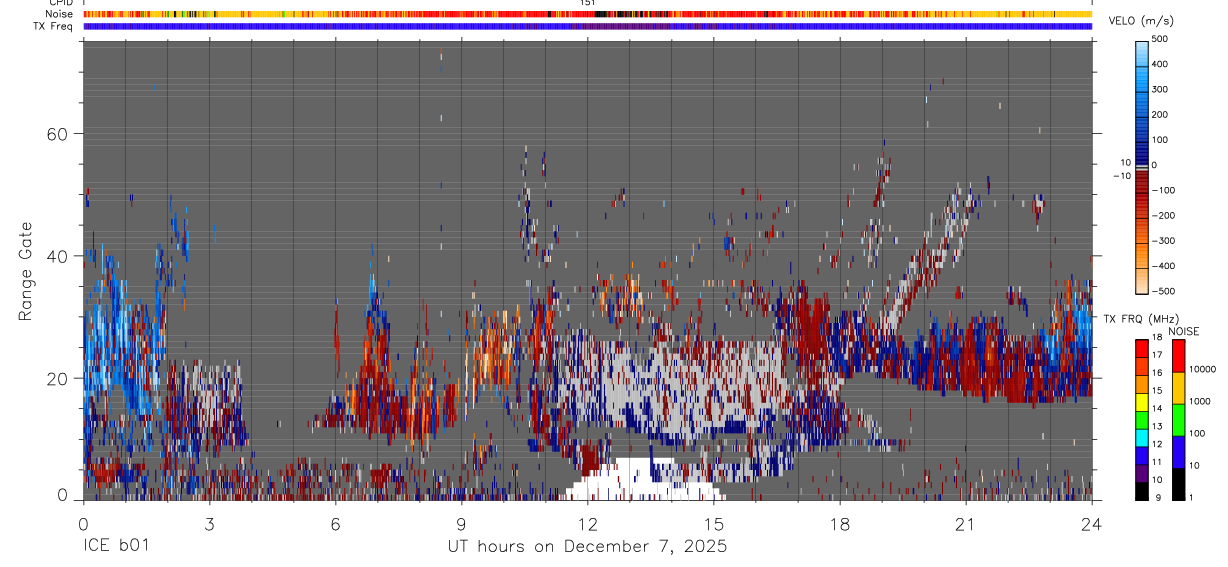This screenshot has width=1228, height=567.
Task: Click the cyan 12–13 MHz swatch in TX FRQ legend
Action: click(x=1142, y=437)
